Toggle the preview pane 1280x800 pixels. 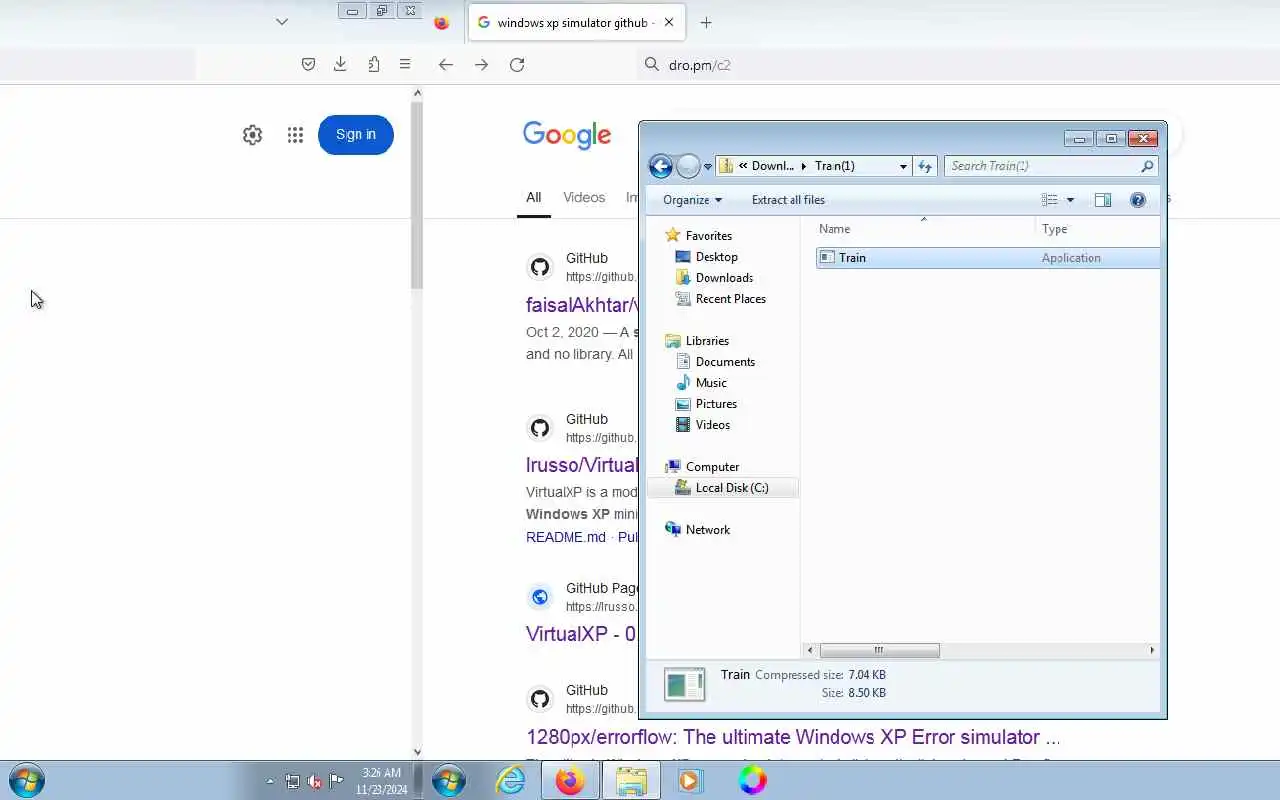[x=1103, y=200]
